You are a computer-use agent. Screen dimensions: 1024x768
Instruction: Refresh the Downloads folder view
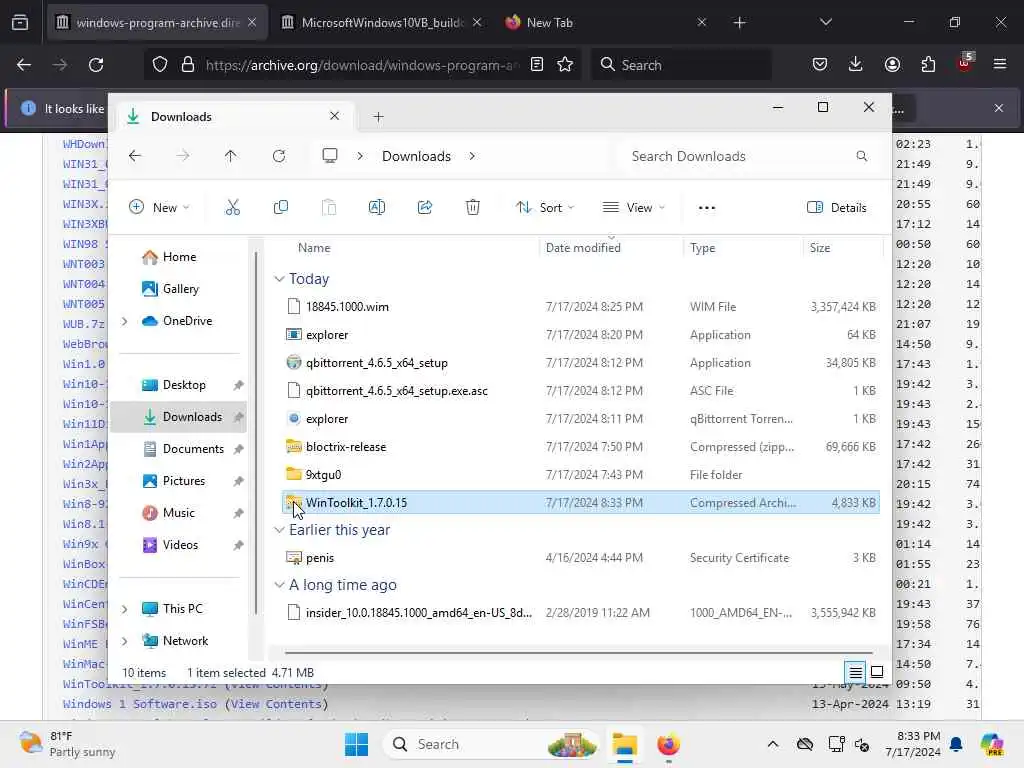tap(279, 156)
